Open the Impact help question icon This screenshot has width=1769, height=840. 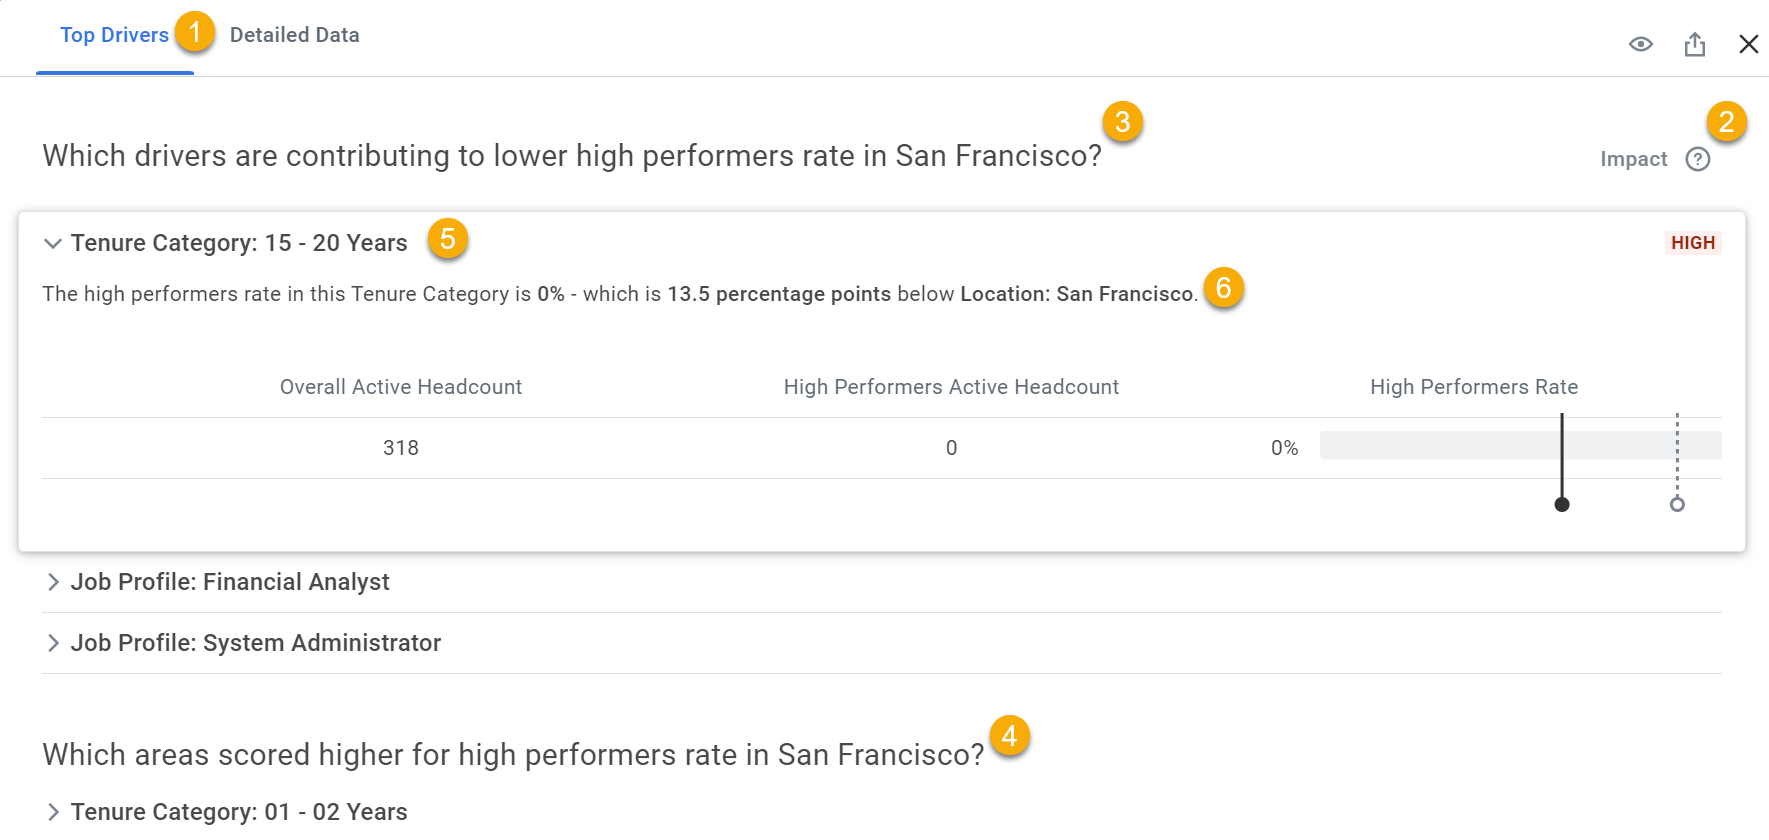click(x=1697, y=159)
